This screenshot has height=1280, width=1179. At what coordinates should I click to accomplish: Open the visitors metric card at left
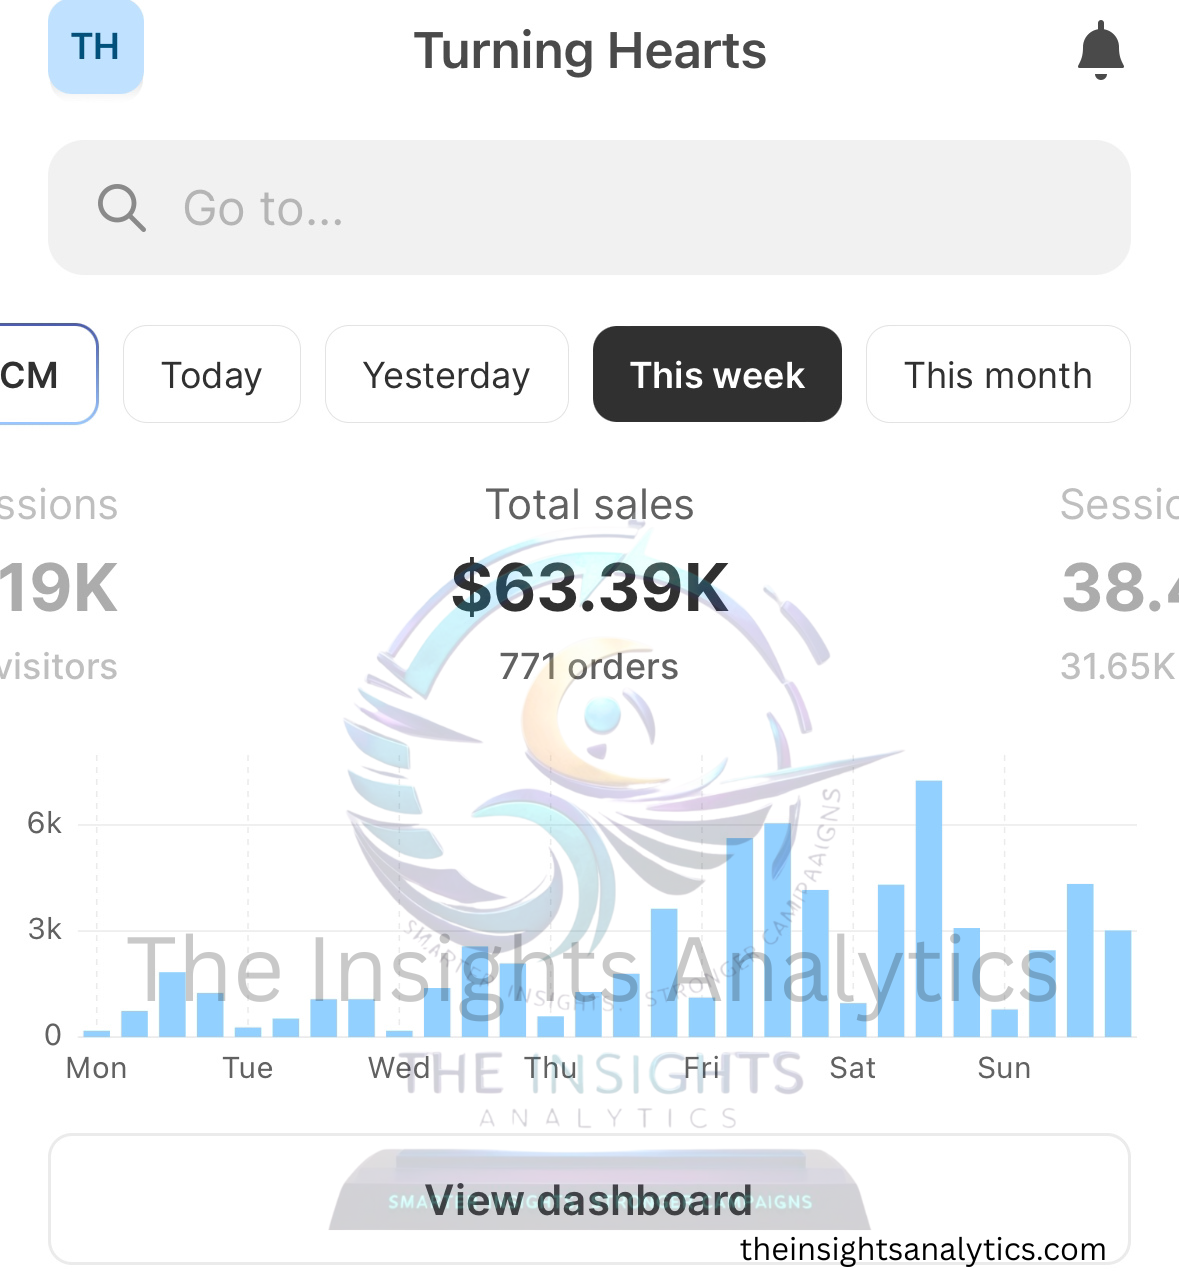tap(59, 585)
